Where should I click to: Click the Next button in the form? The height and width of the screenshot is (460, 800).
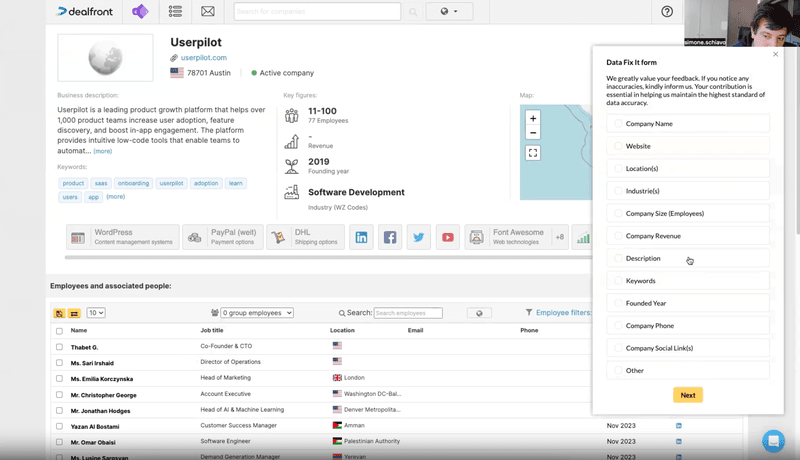[688, 395]
